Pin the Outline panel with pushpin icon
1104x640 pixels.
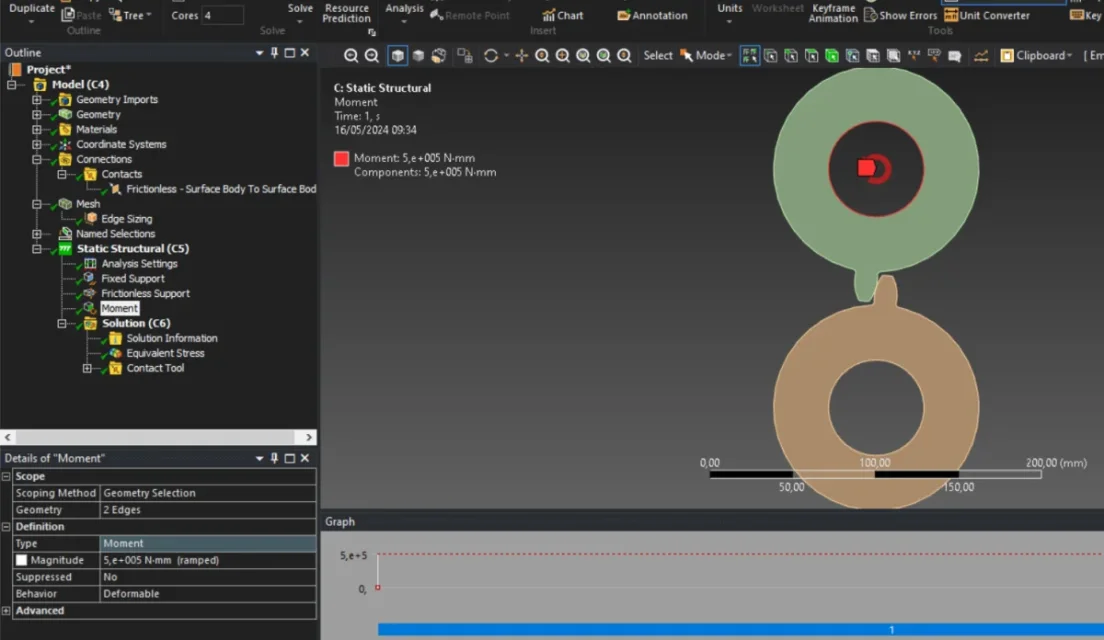coord(274,53)
